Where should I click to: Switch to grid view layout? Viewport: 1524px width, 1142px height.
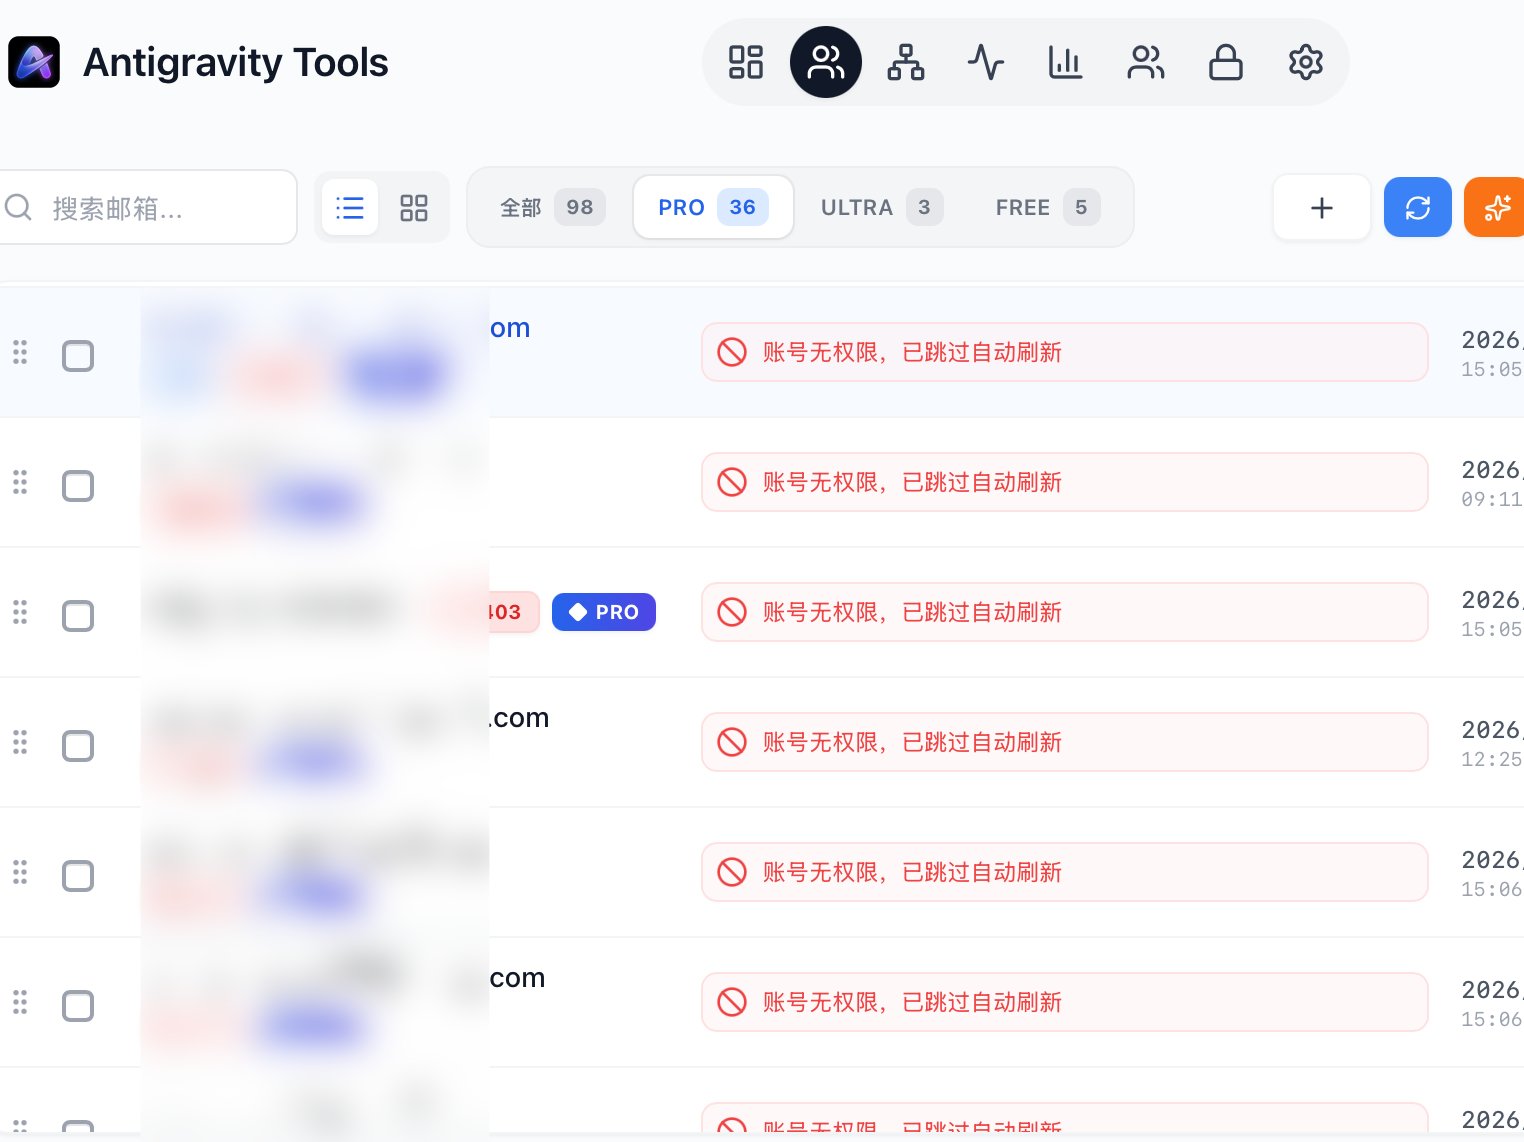tap(414, 207)
